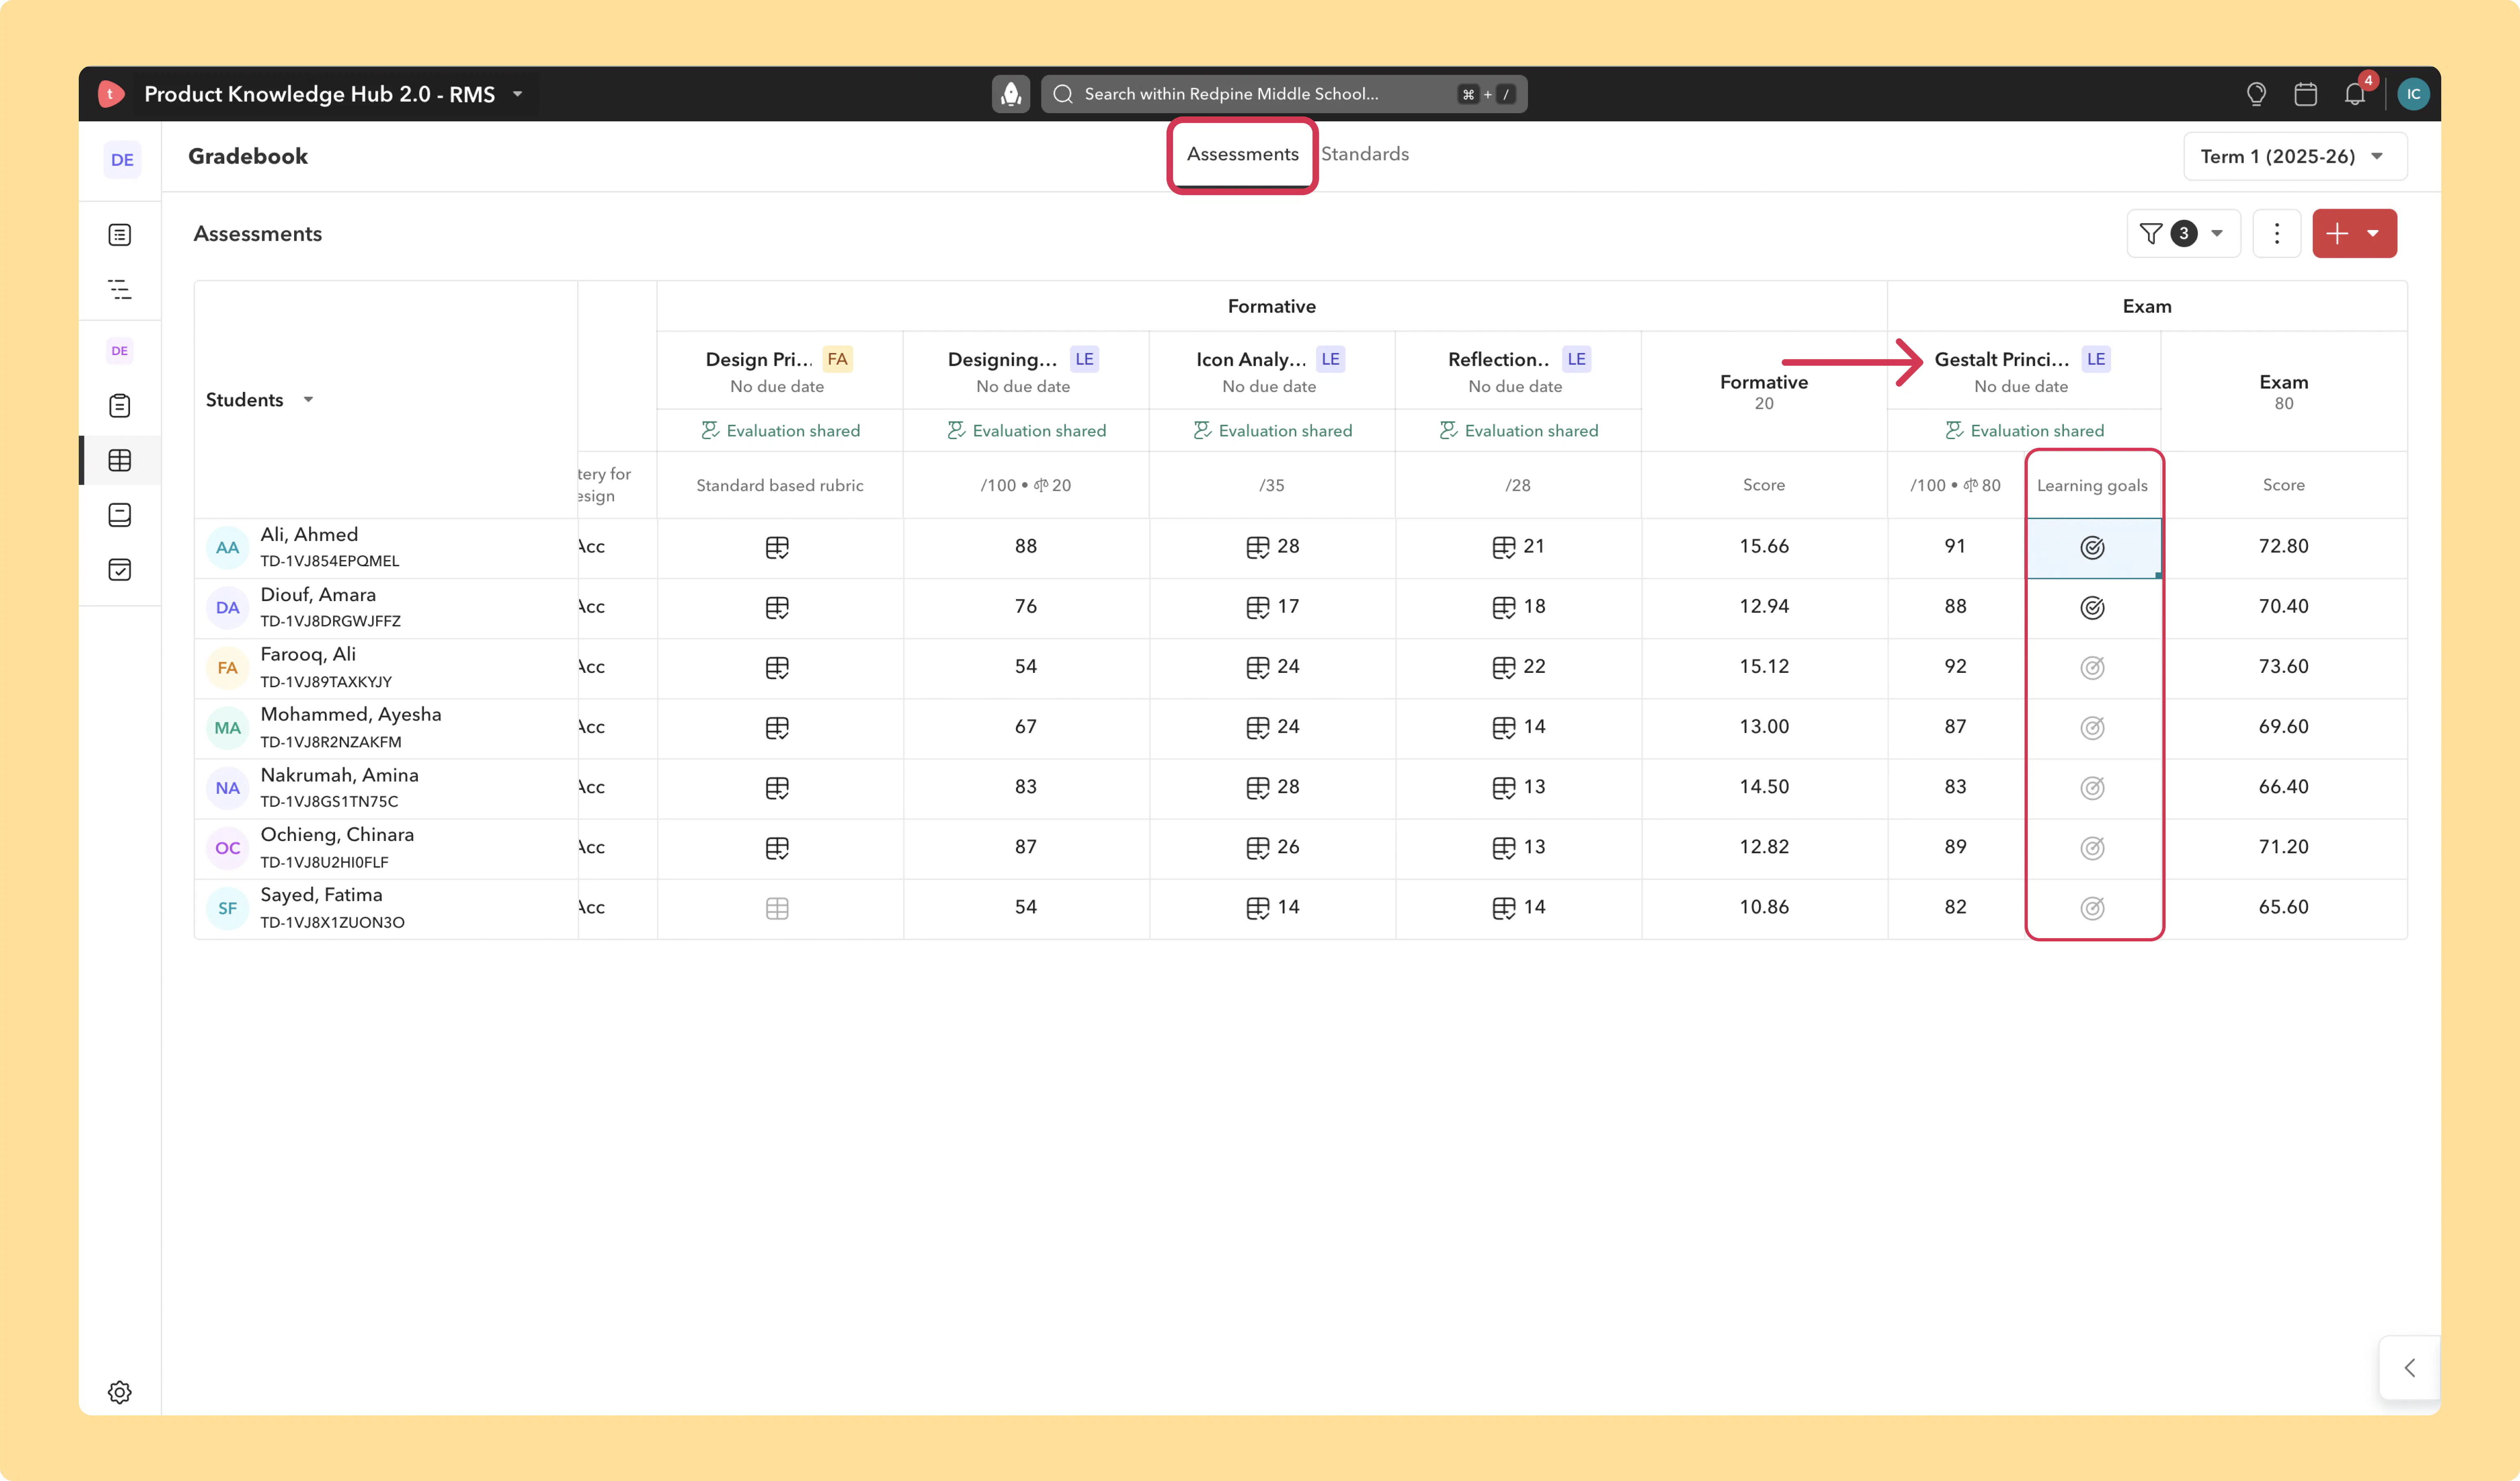Open the Designing... assessment header
2520x1481 pixels.
click(1002, 360)
